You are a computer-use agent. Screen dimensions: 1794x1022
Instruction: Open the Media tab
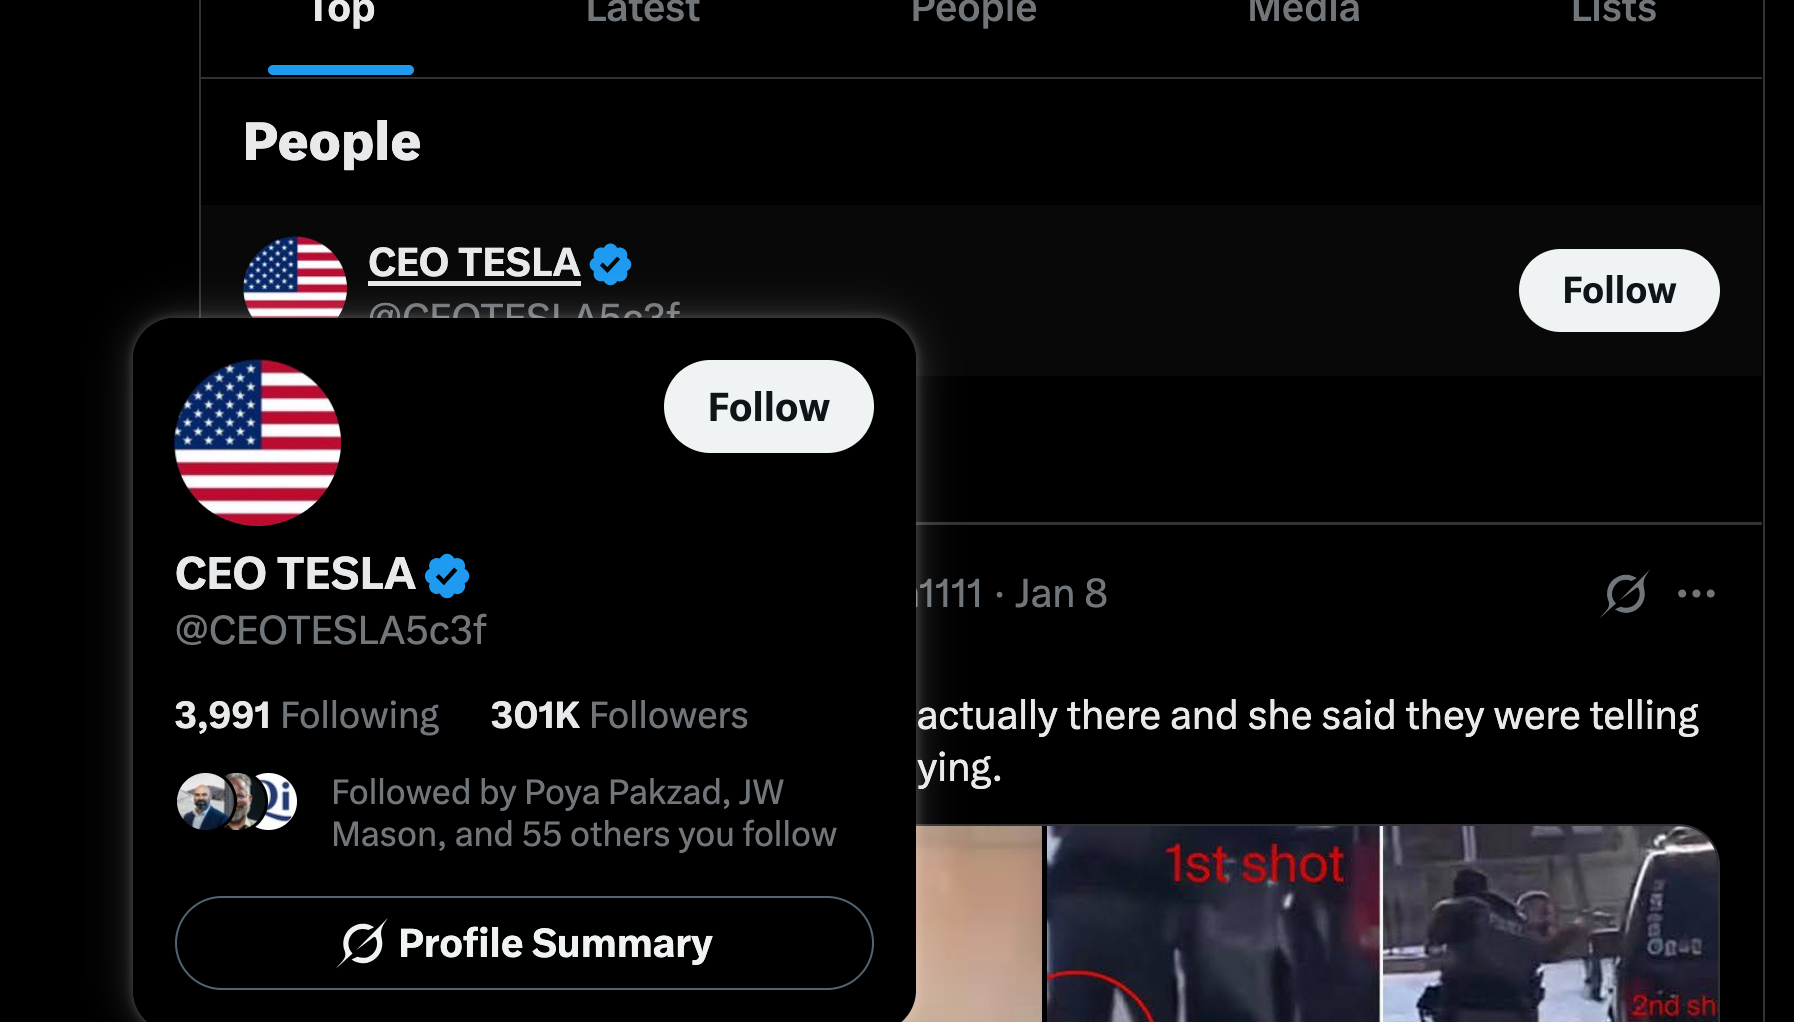click(x=1303, y=14)
